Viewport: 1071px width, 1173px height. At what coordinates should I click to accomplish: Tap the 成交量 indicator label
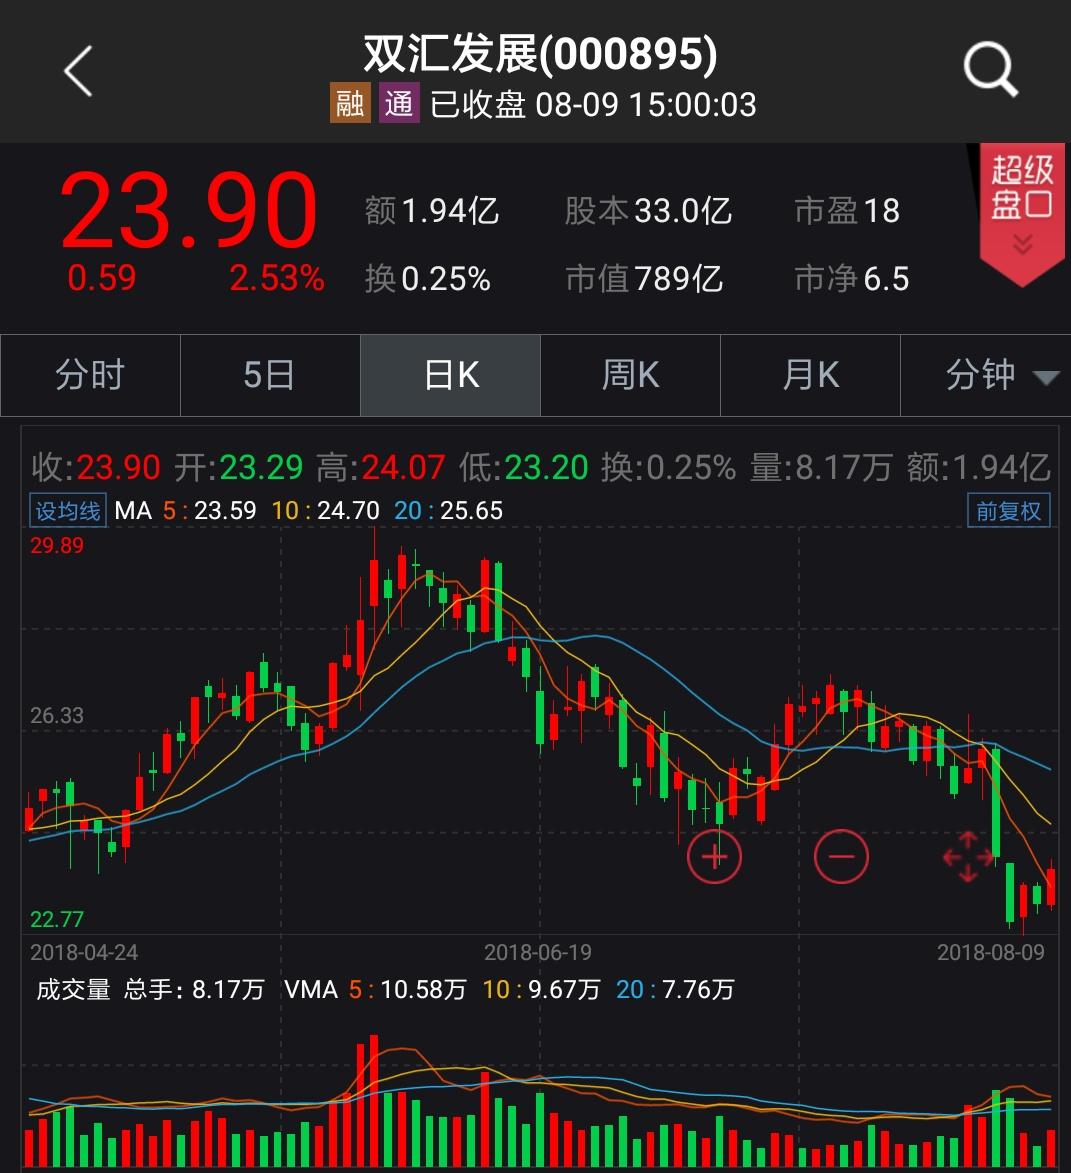click(73, 990)
